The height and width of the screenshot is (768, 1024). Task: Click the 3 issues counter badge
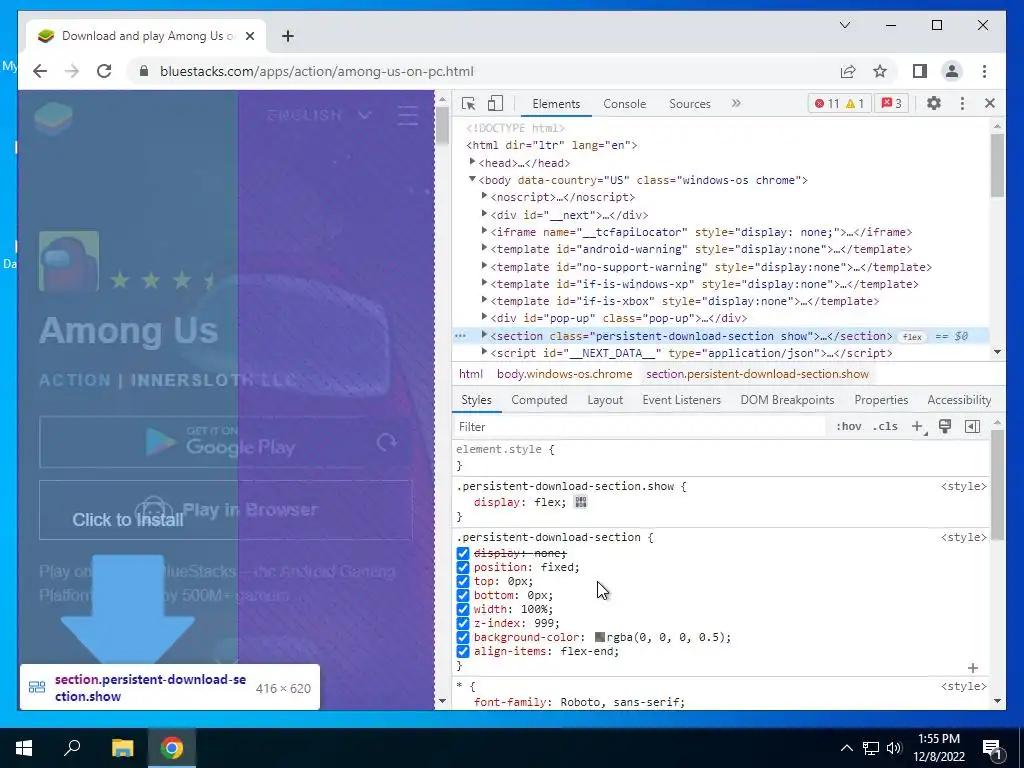point(892,103)
